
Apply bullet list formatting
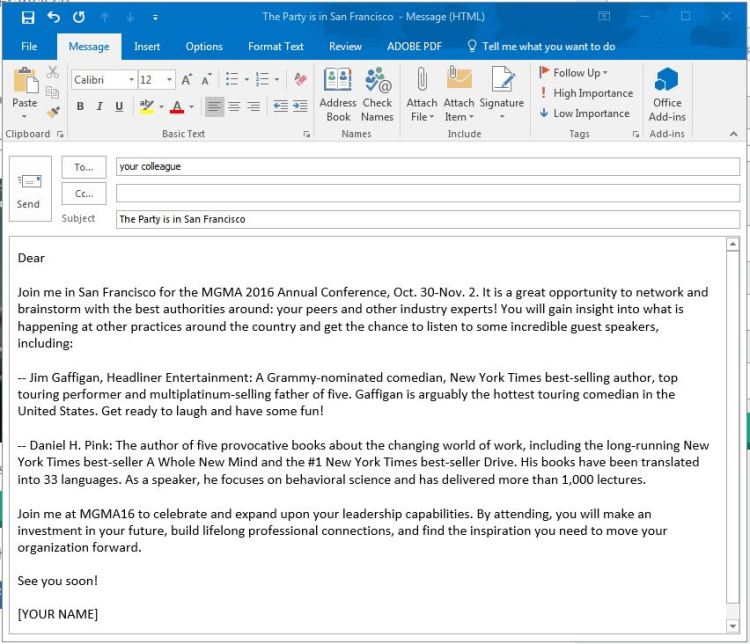click(232, 79)
